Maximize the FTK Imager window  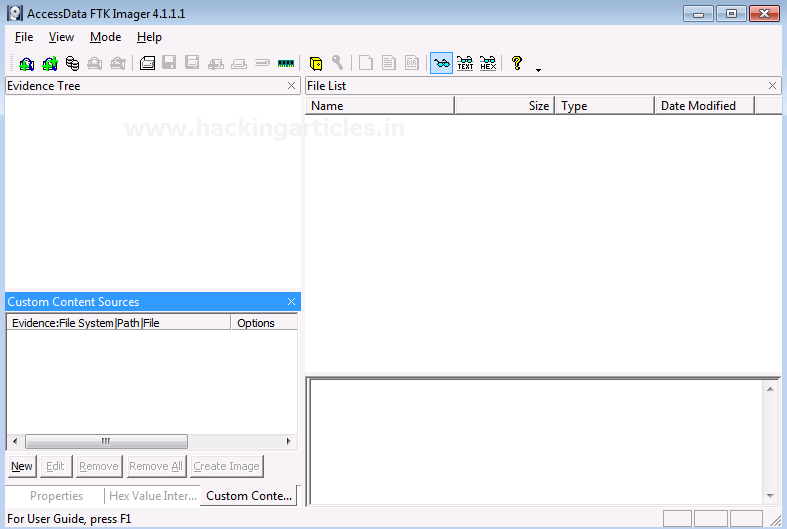pyautogui.click(x=731, y=14)
